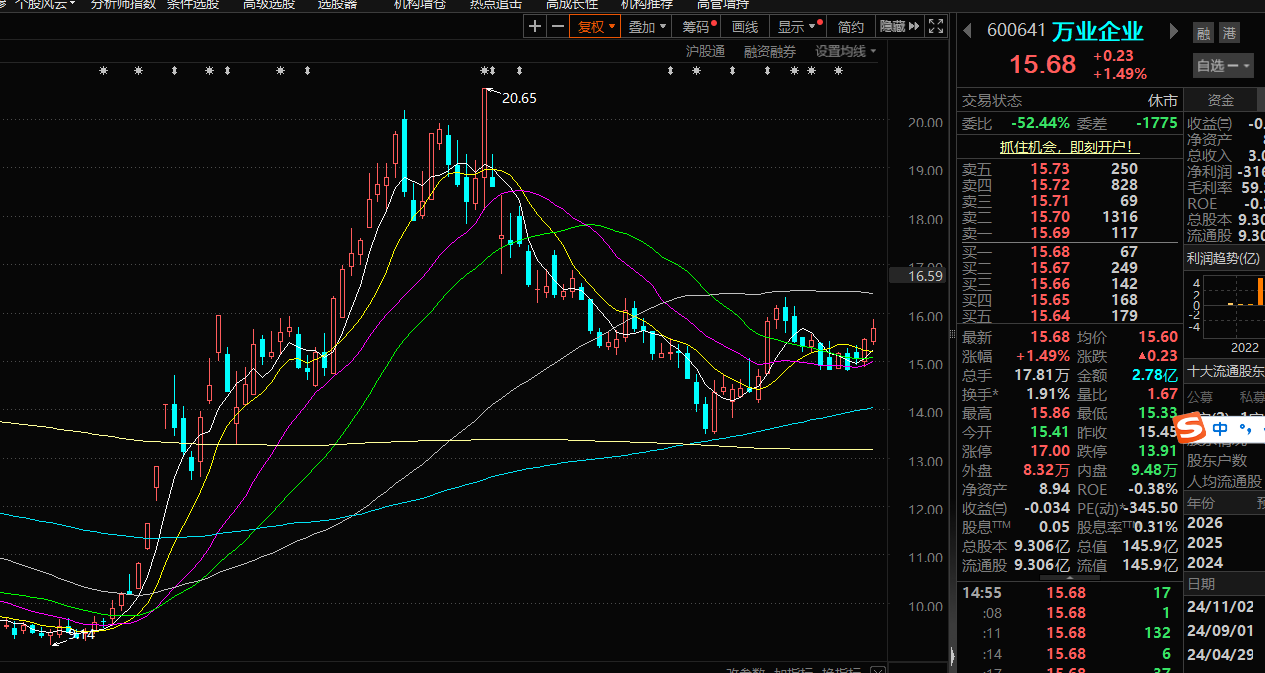This screenshot has height=673, width=1265.
Task: Open the 机构增仓 menu item
Action: click(420, 4)
